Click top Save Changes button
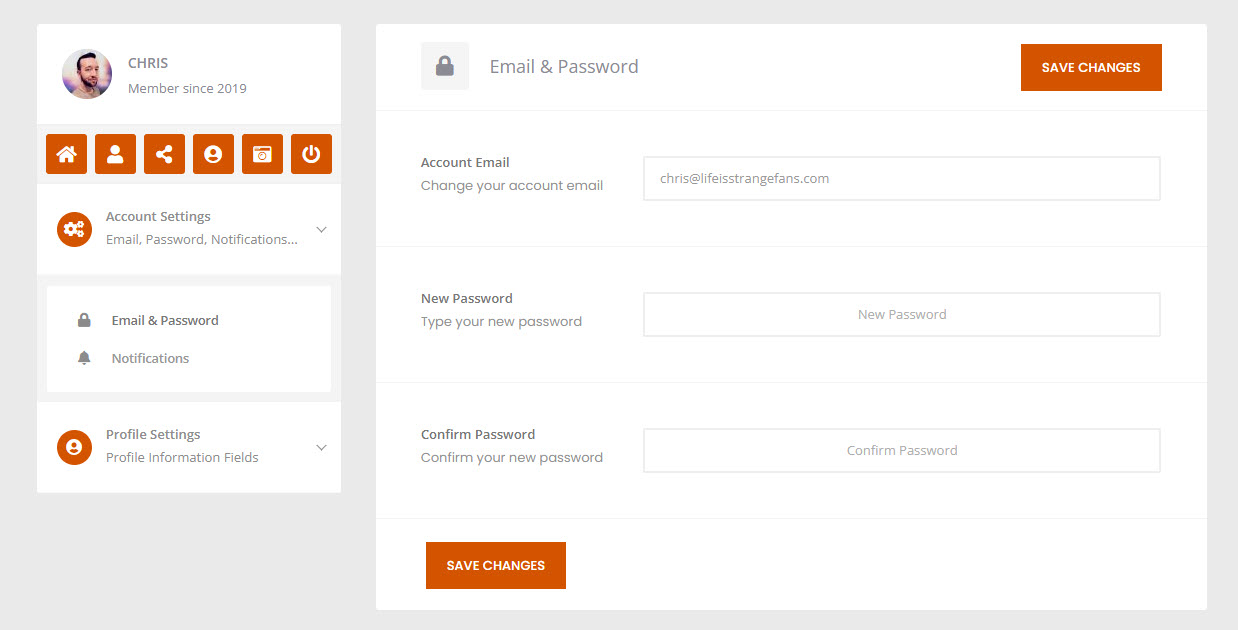This screenshot has height=630, width=1238. (x=1091, y=67)
